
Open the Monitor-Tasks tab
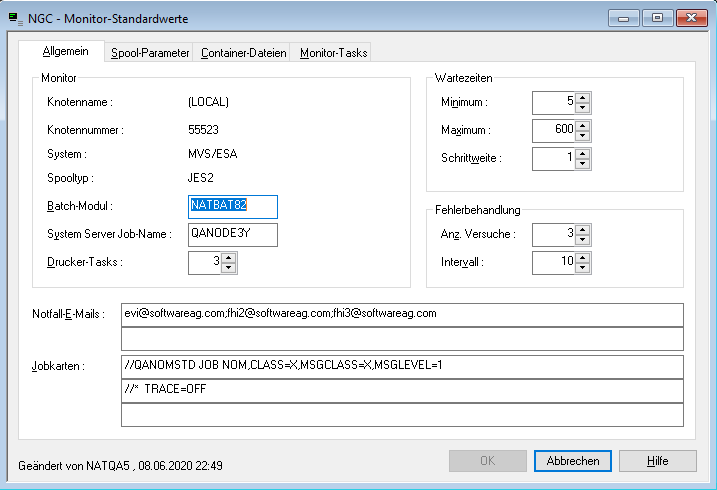tap(333, 53)
